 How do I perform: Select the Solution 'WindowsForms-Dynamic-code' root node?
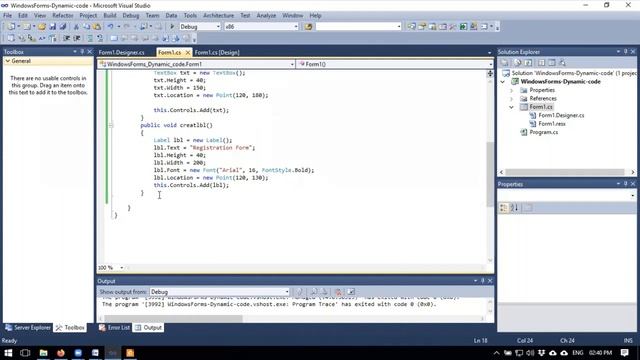pyautogui.click(x=569, y=73)
